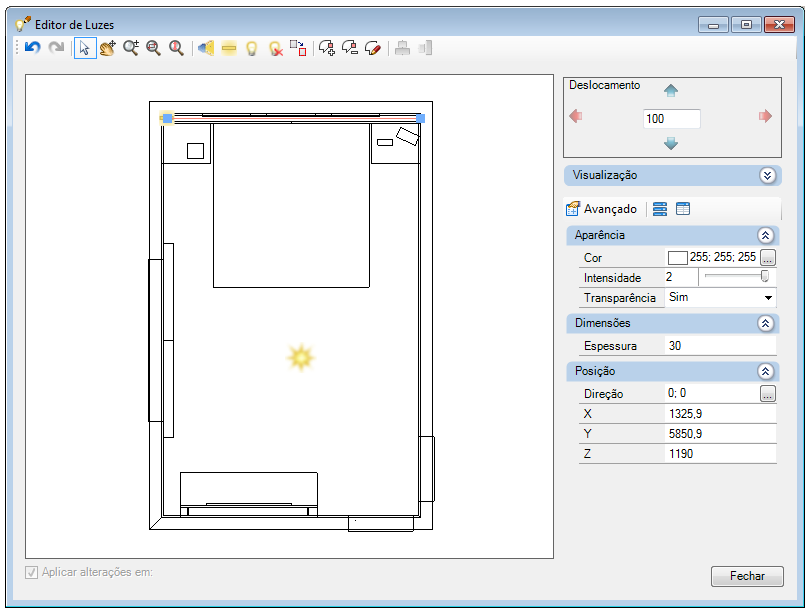Image resolution: width=809 pixels, height=614 pixels.
Task: Select the arrow pointer tool
Action: [x=85, y=49]
